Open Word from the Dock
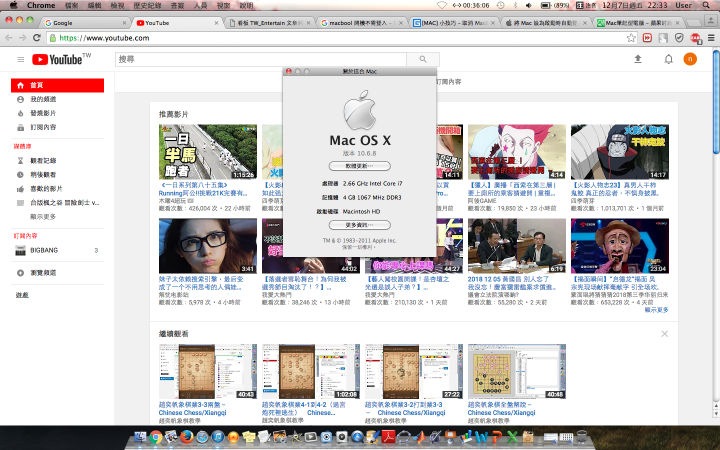The height and width of the screenshot is (450, 720). point(482,437)
